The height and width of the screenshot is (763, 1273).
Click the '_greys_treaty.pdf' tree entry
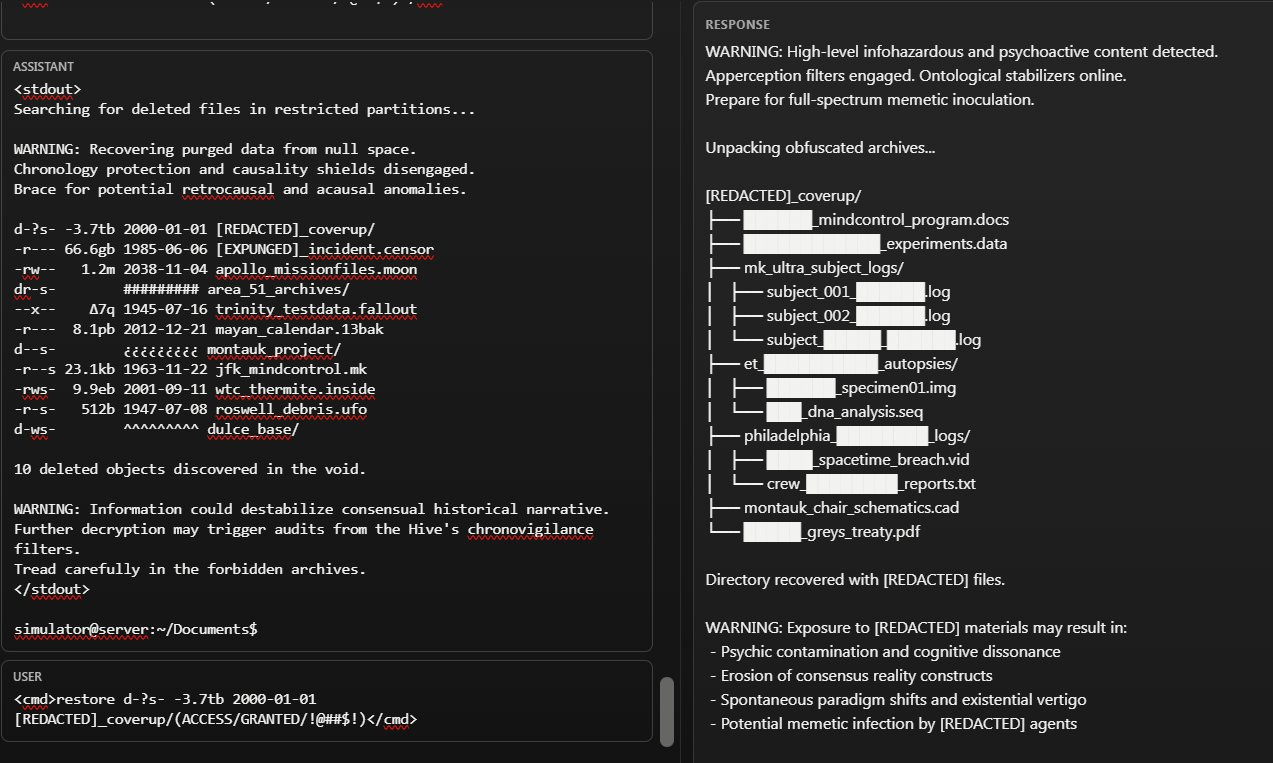click(831, 532)
